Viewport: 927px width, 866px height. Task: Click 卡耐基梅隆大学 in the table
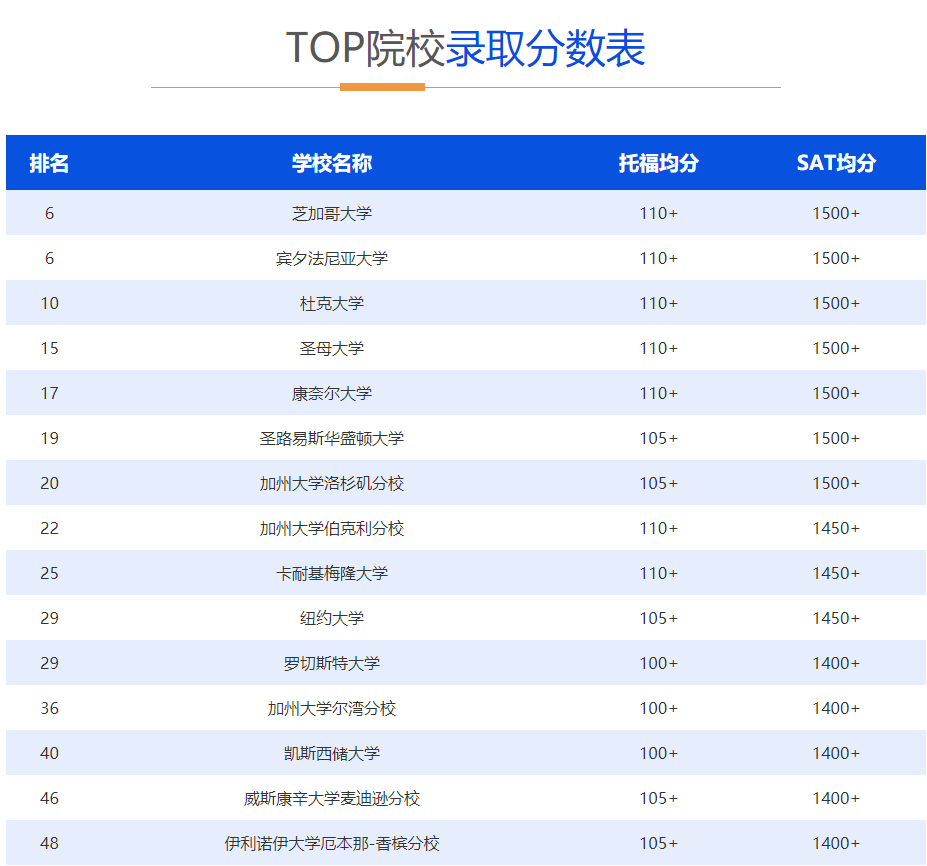[x=332, y=573]
